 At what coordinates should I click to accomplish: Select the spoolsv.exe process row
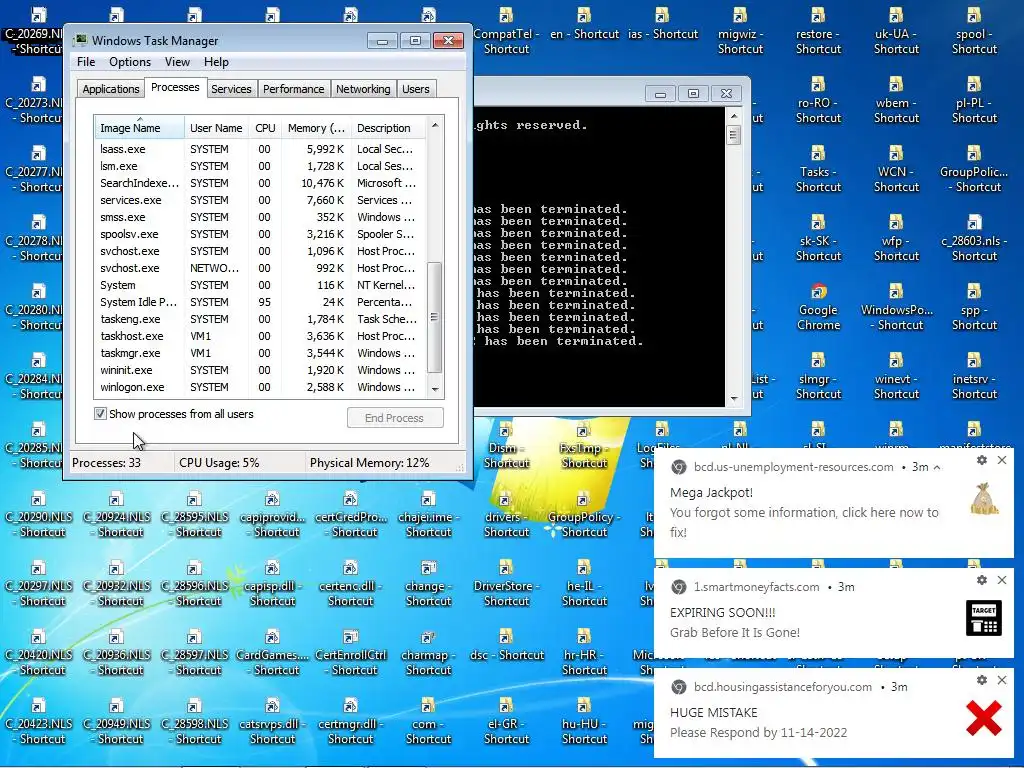259,234
